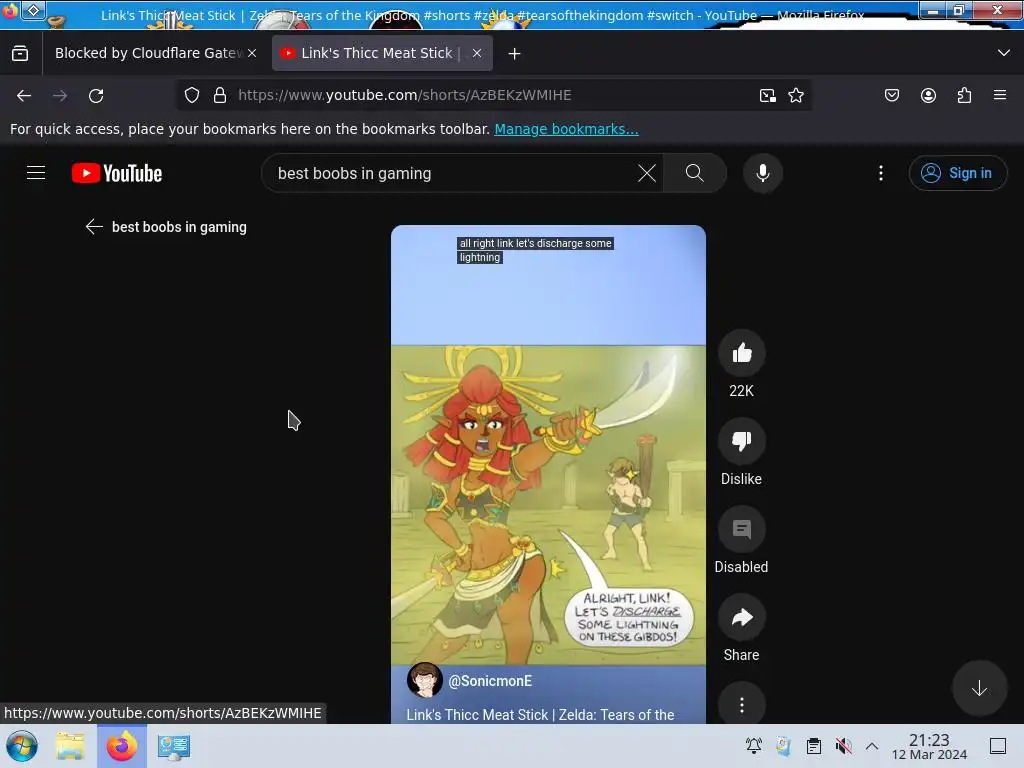This screenshot has height=768, width=1024.
Task: Toggle picture-in-picture from address bar
Action: coord(768,95)
